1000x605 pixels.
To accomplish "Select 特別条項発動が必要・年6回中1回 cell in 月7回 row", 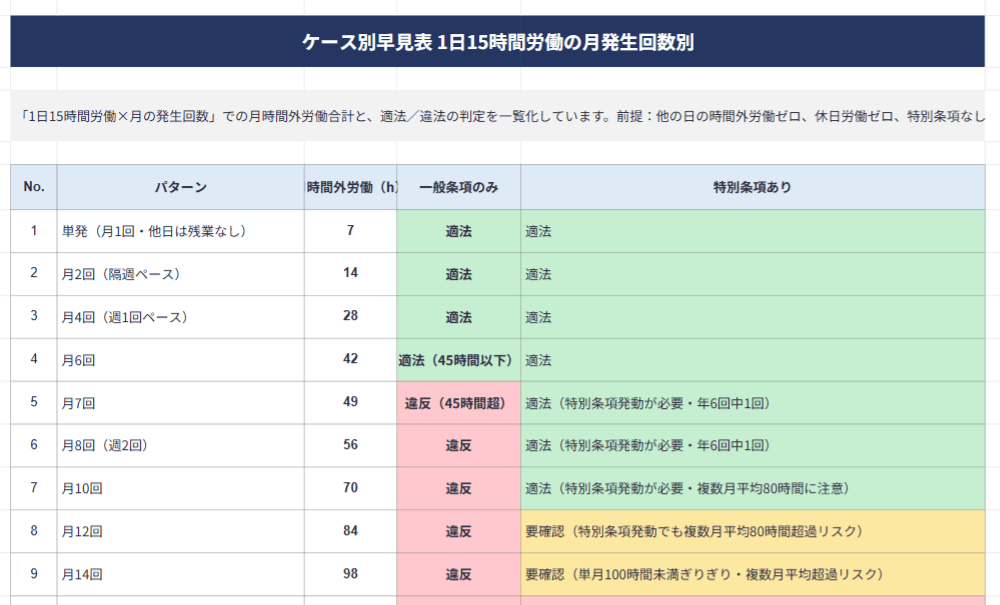I will 753,403.
